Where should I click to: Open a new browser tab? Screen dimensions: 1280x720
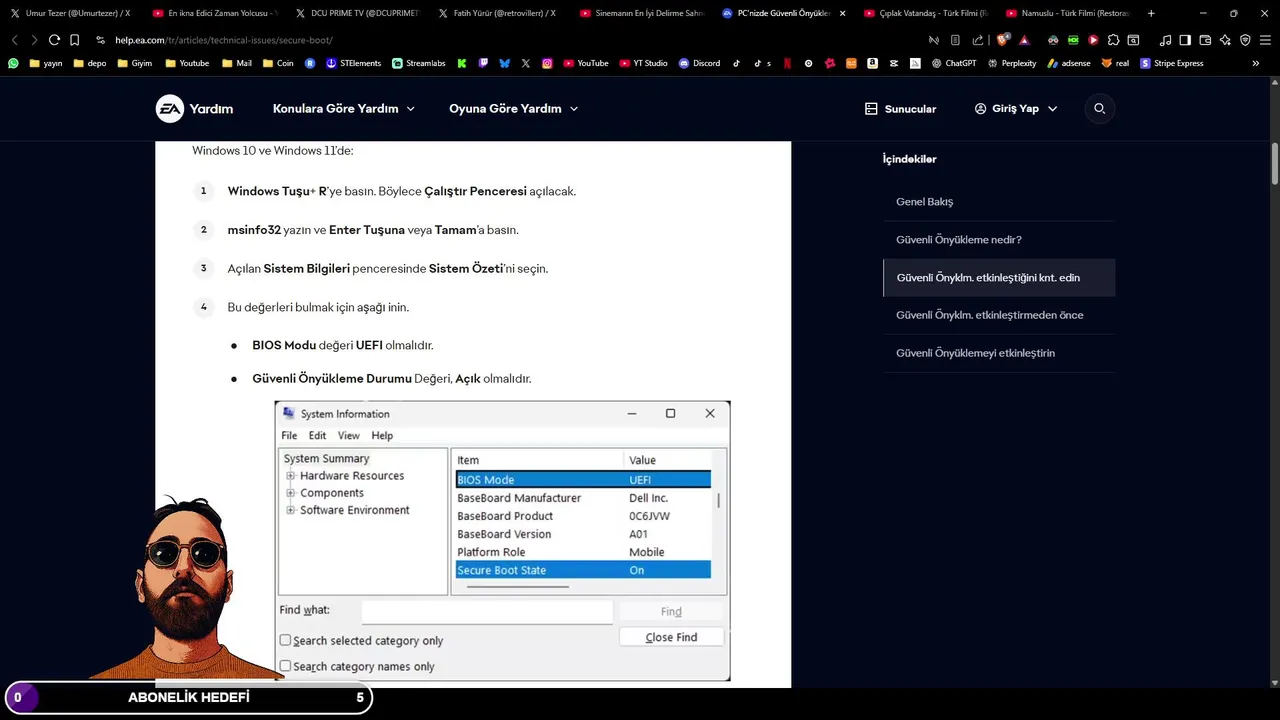[x=1151, y=13]
